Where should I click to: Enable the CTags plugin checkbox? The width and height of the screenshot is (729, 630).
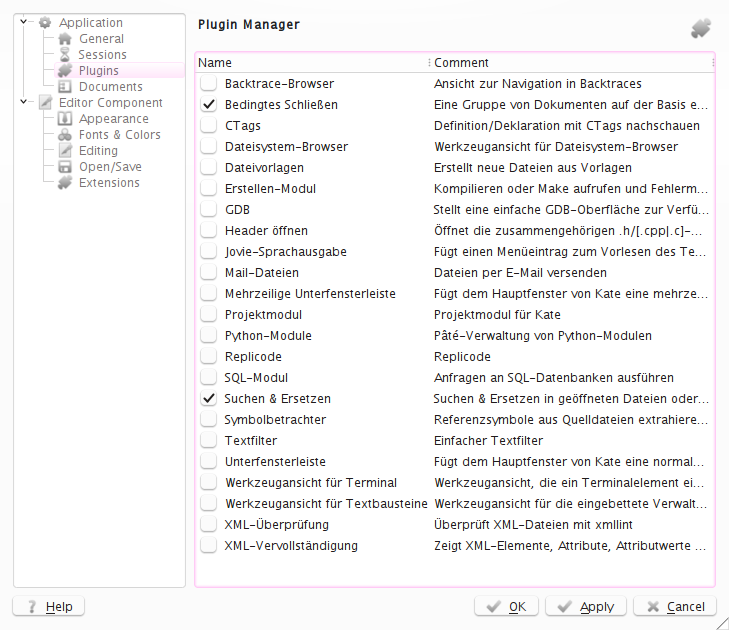pyautogui.click(x=209, y=126)
